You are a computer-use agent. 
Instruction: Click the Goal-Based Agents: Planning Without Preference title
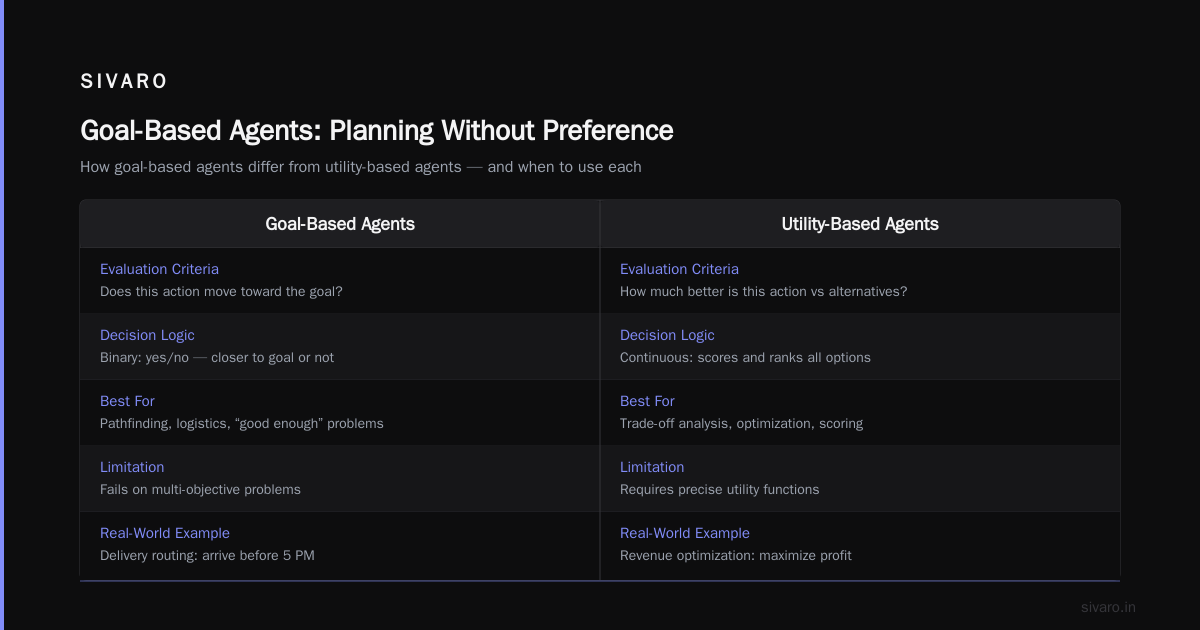377,130
